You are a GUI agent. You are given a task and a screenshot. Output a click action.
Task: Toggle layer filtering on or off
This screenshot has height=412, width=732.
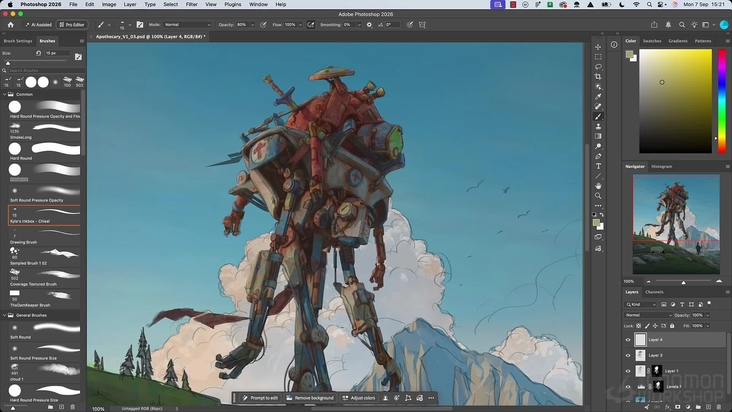(710, 304)
